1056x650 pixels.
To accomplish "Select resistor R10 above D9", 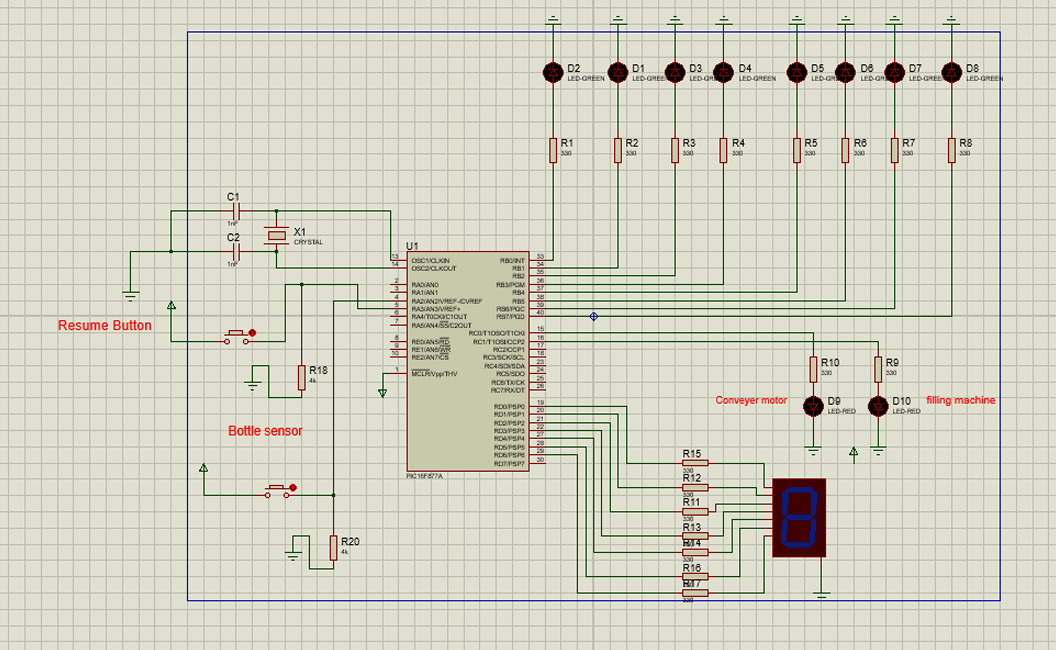I will [814, 370].
